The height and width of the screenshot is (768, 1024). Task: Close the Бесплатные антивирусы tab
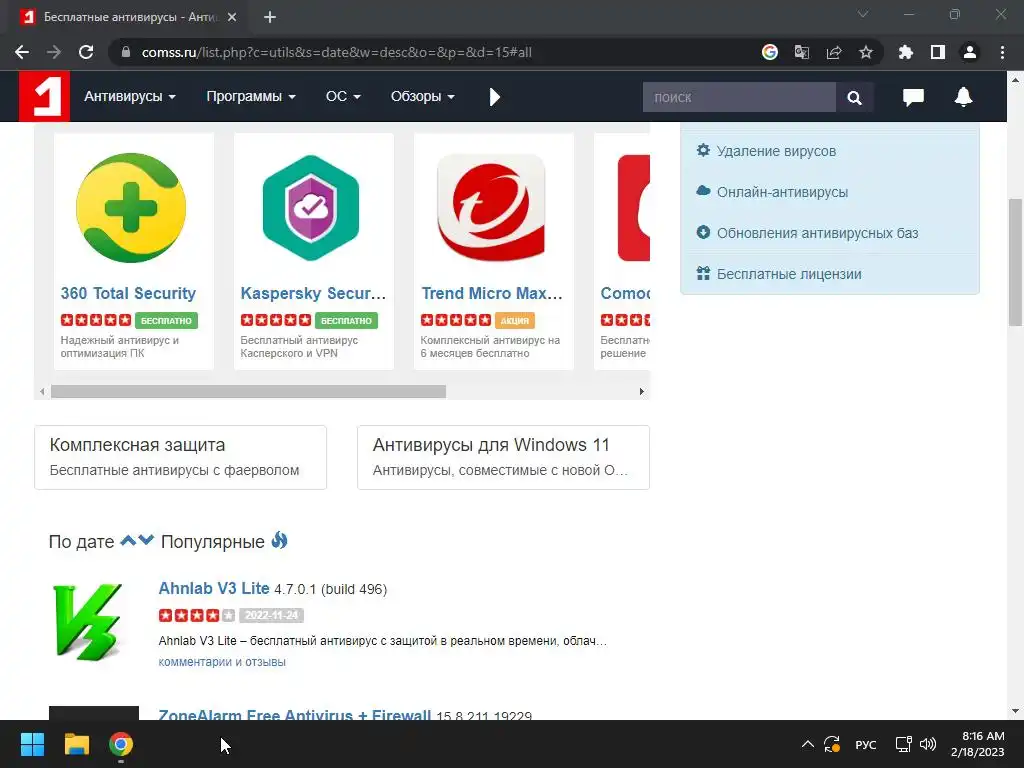232,17
